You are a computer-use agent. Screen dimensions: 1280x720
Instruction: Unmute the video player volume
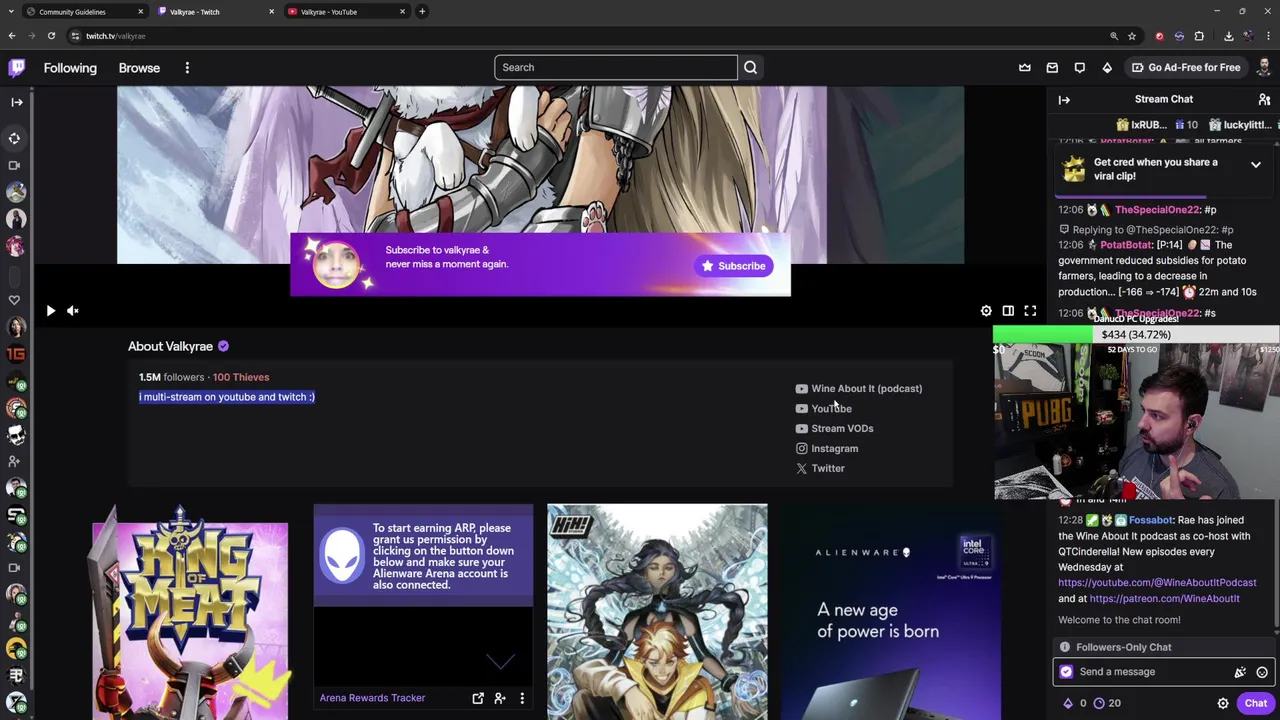73,311
